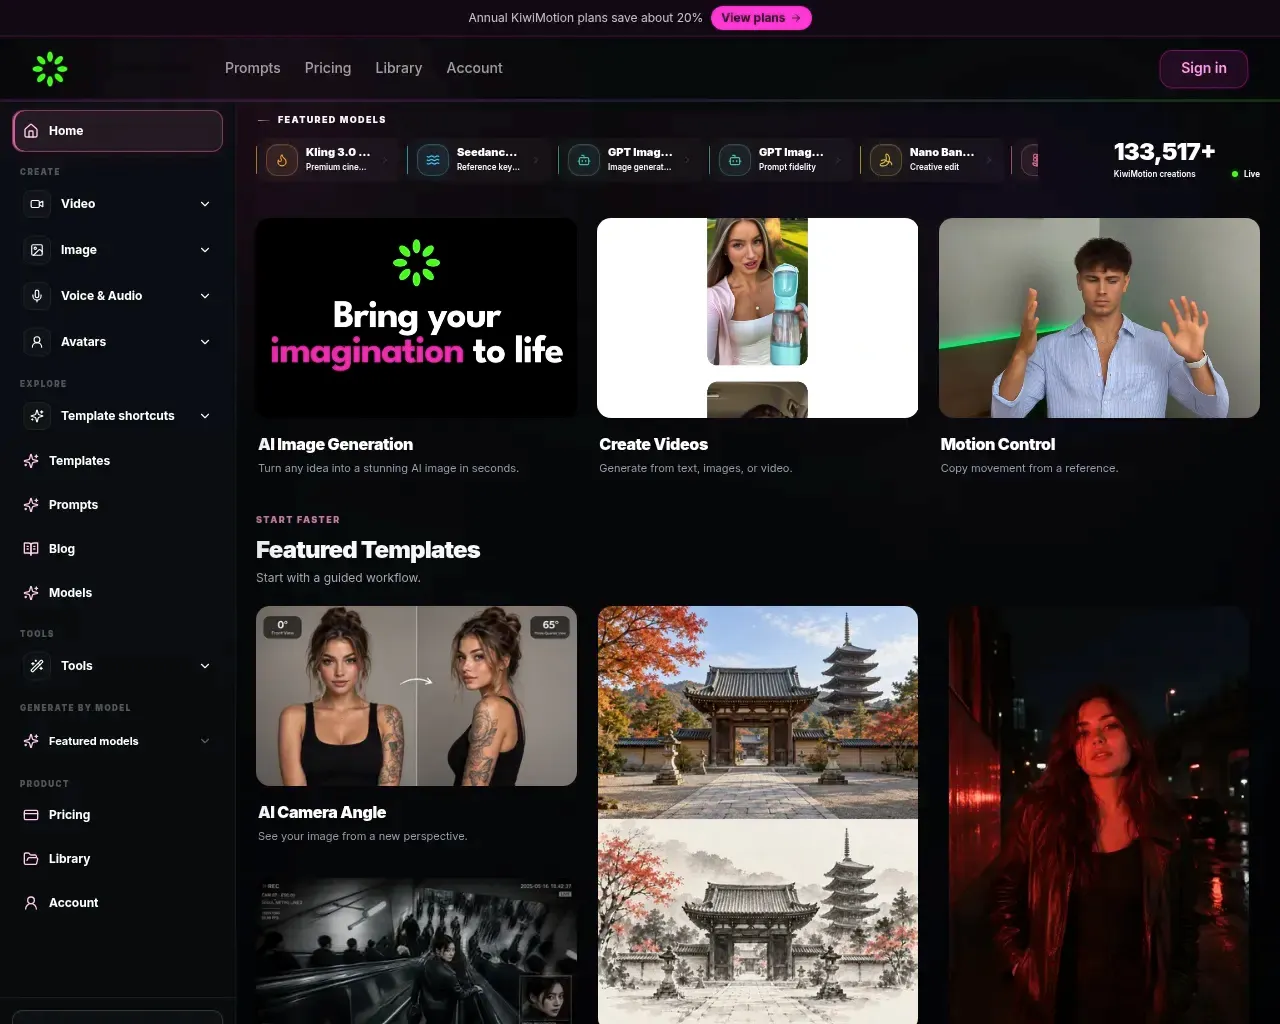Click the Create Videos preview image
The width and height of the screenshot is (1280, 1024).
tap(757, 318)
